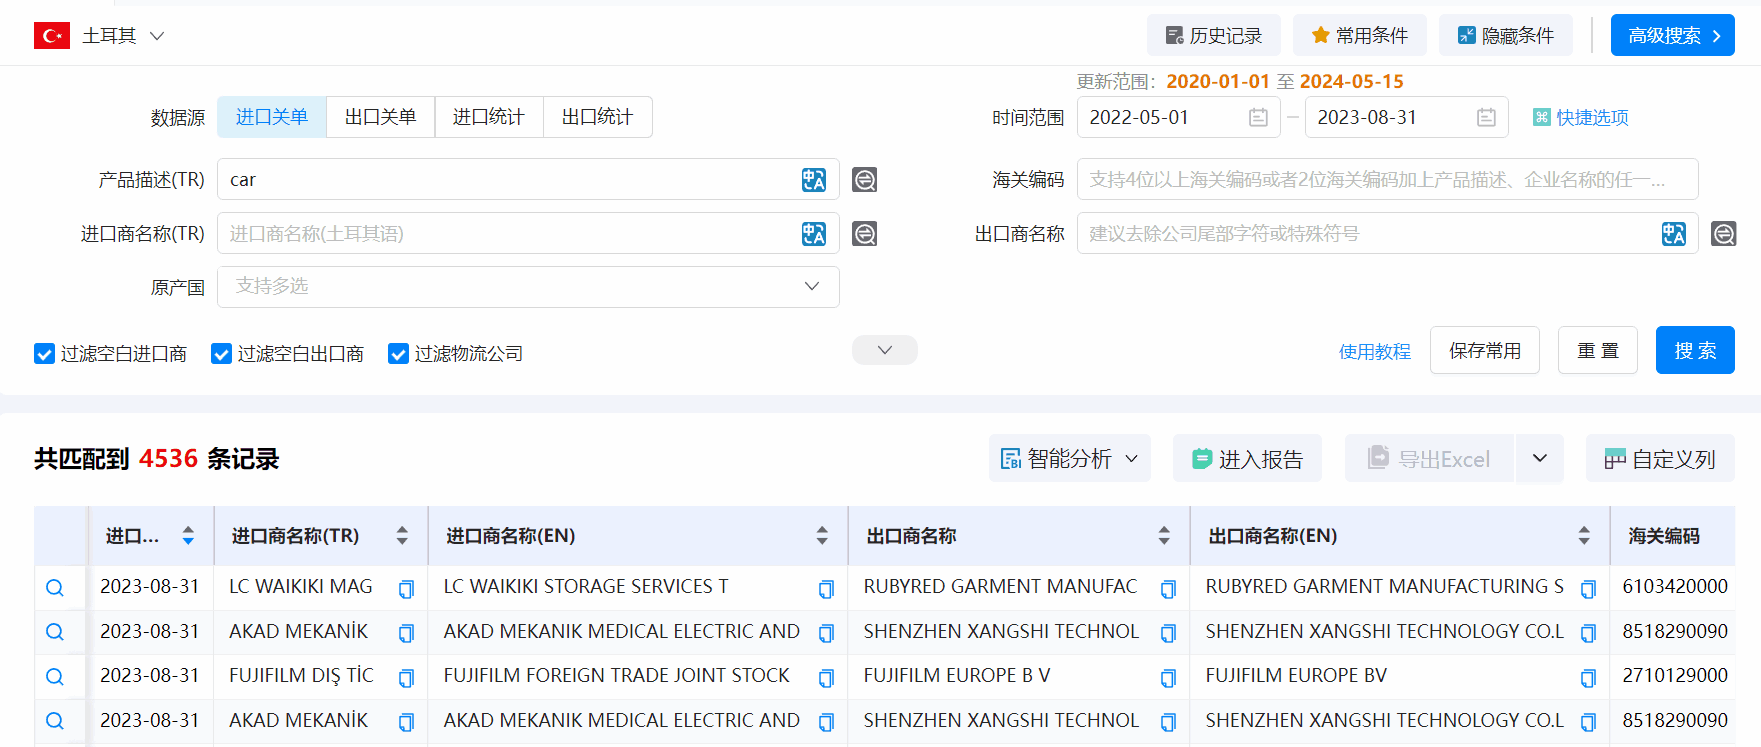Image resolution: width=1761 pixels, height=747 pixels.
Task: Open the 智能分析 dropdown menu
Action: point(1069,459)
